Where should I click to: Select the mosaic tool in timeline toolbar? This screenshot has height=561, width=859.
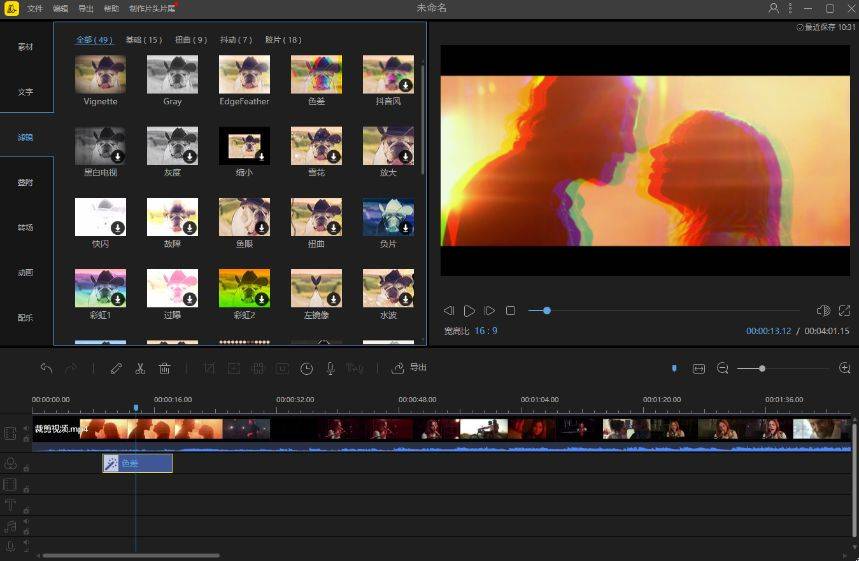tap(258, 368)
